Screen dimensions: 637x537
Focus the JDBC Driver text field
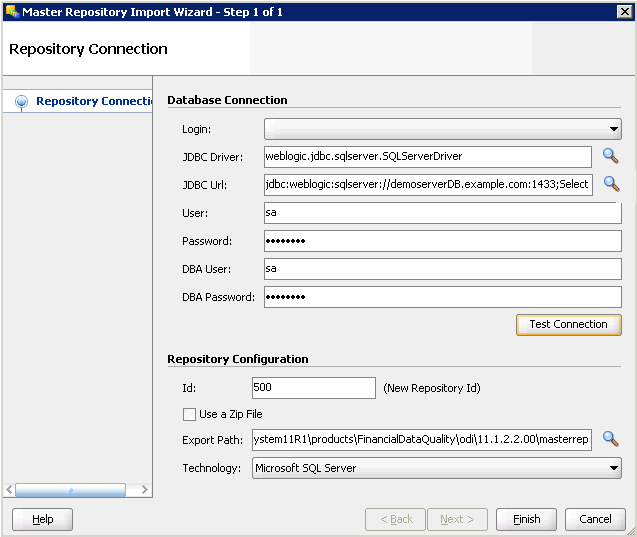click(428, 156)
